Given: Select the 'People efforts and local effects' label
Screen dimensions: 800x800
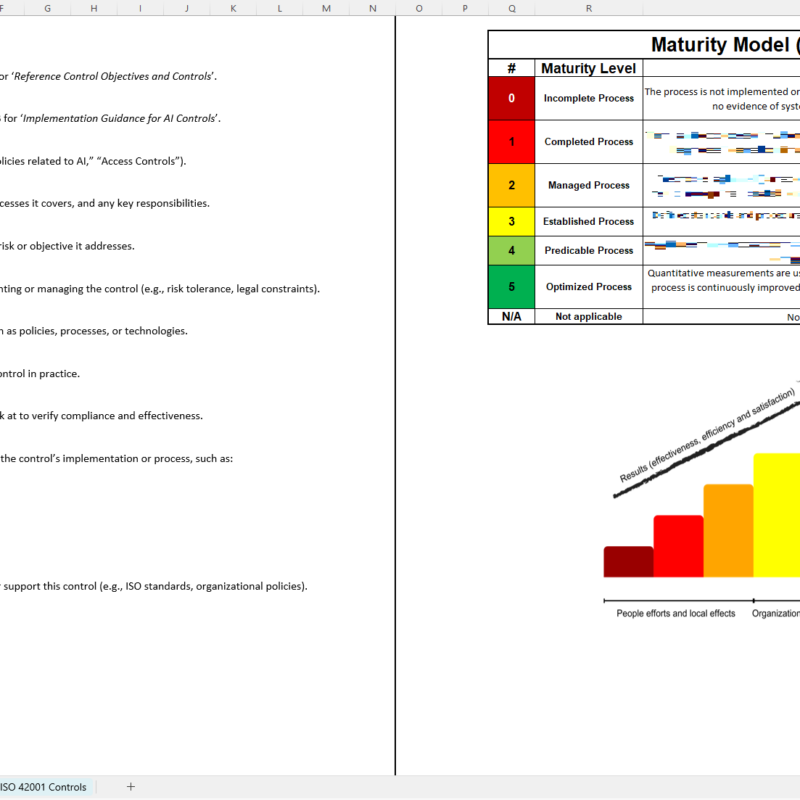Looking at the screenshot, I should [675, 613].
